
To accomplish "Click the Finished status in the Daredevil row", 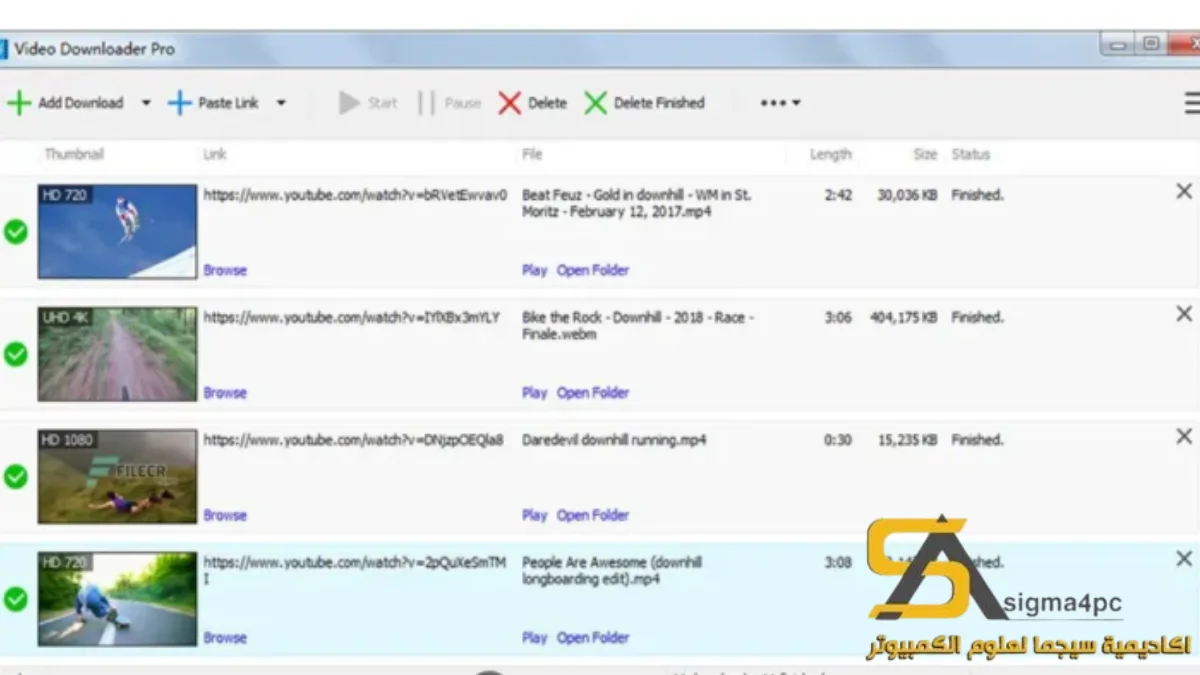I will click(977, 440).
